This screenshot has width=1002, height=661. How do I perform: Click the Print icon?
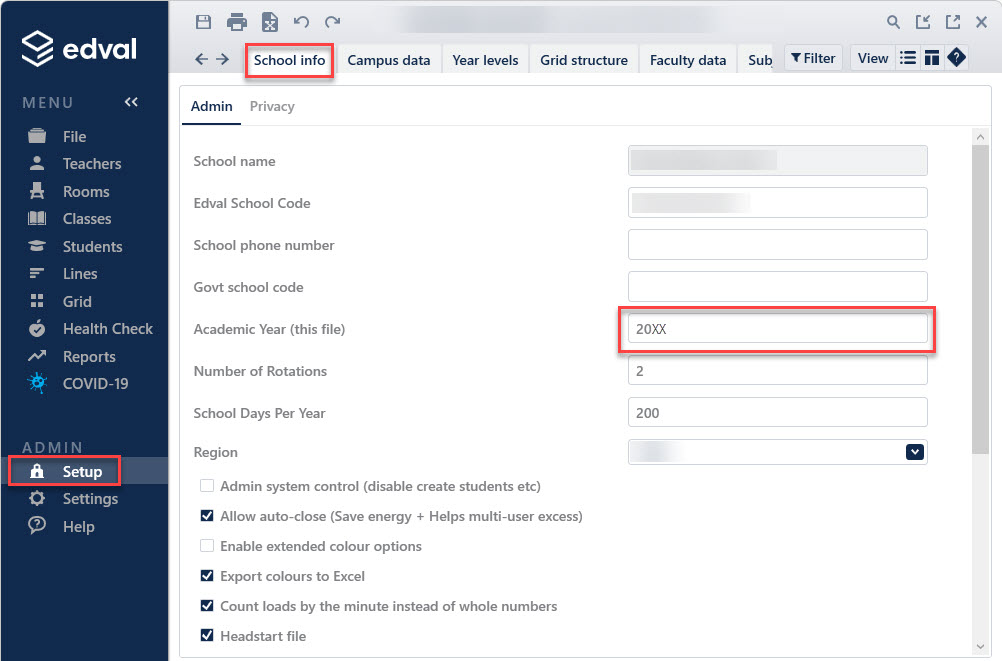click(x=236, y=22)
